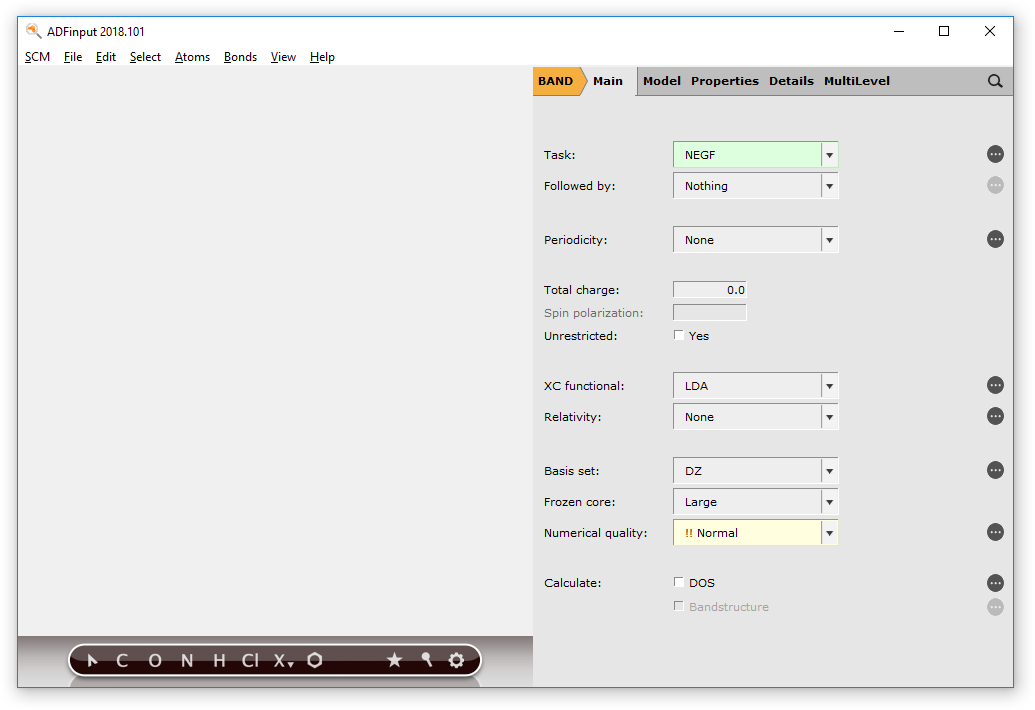Viewport: 1035px width, 710px height.
Task: Open the Frozen core dropdown
Action: (755, 502)
